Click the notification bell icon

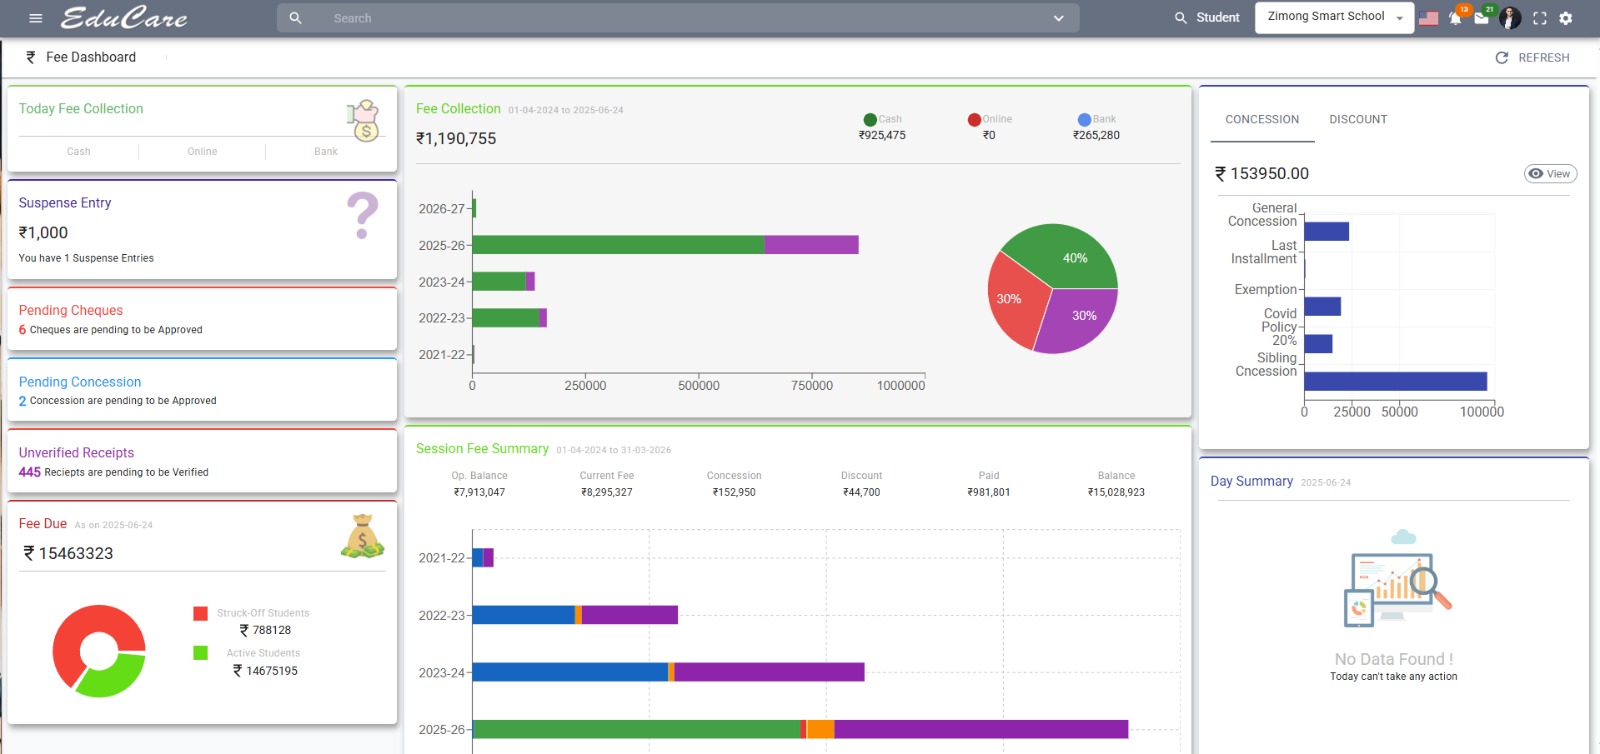1455,18
